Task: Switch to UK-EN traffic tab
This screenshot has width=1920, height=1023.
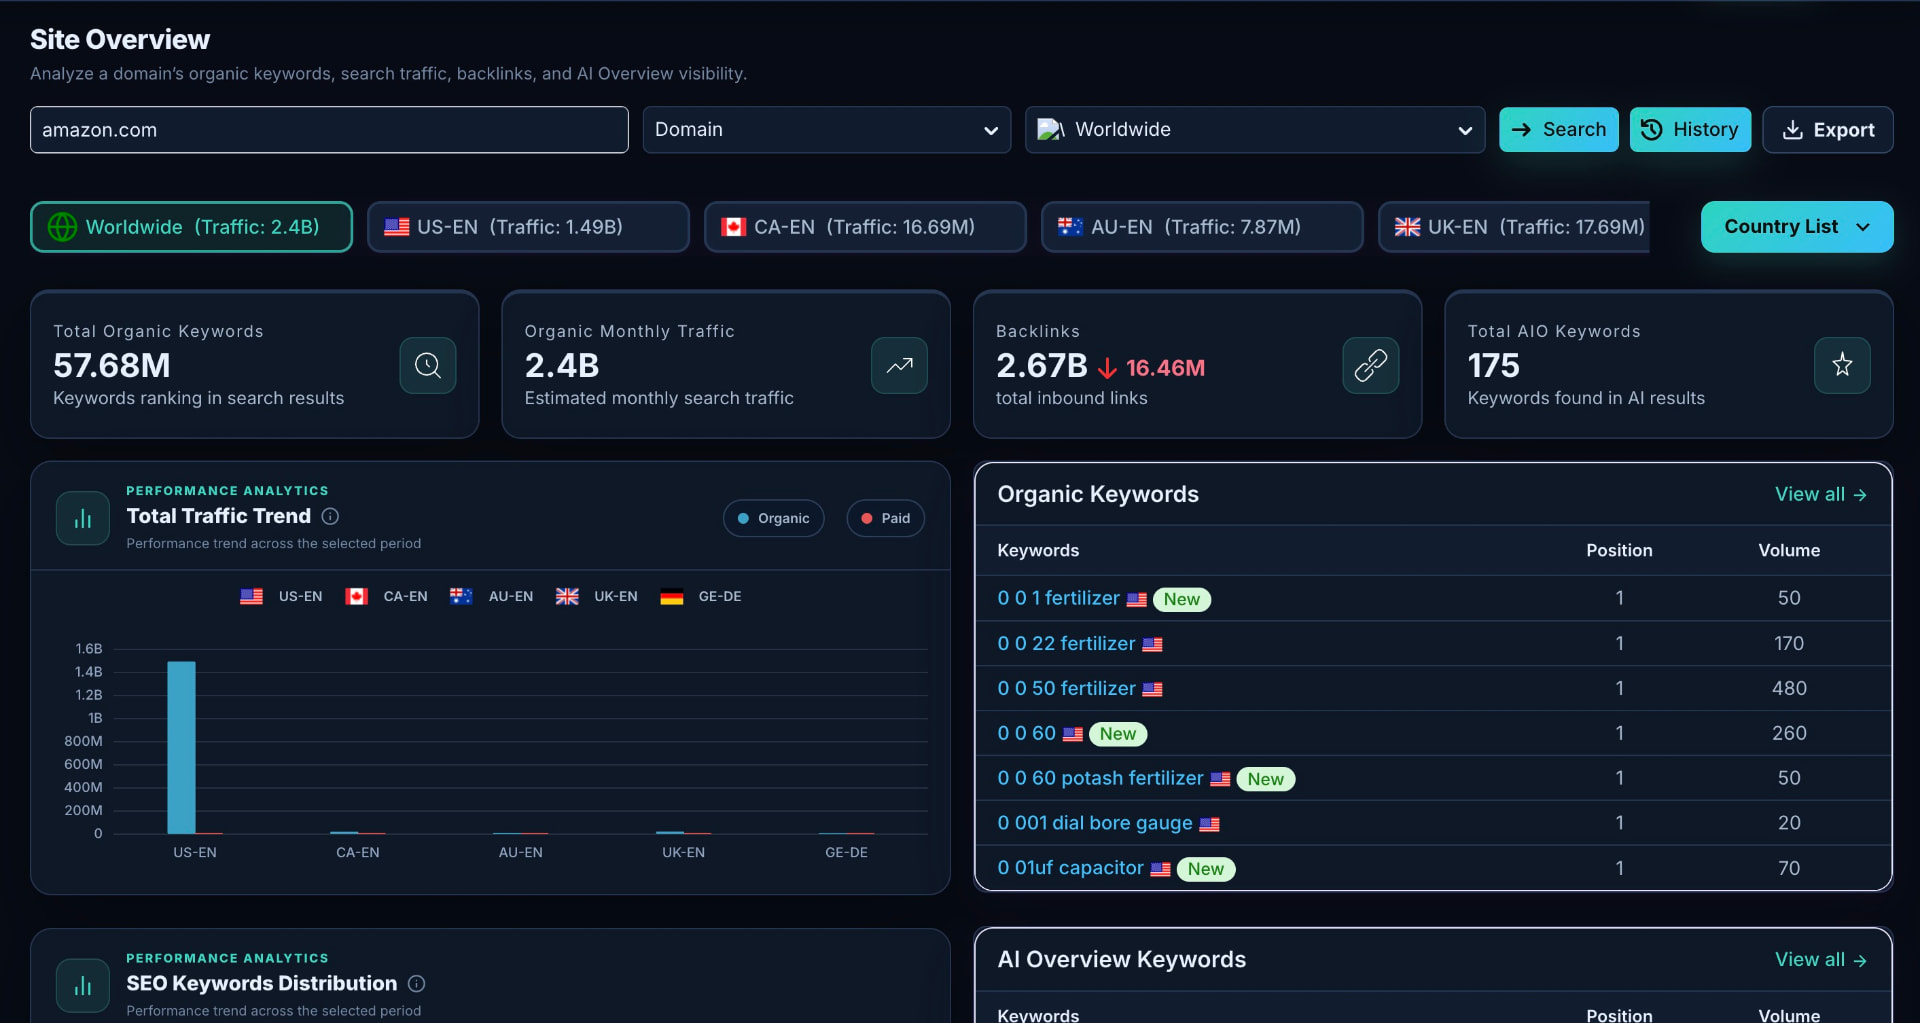Action: [x=1514, y=227]
